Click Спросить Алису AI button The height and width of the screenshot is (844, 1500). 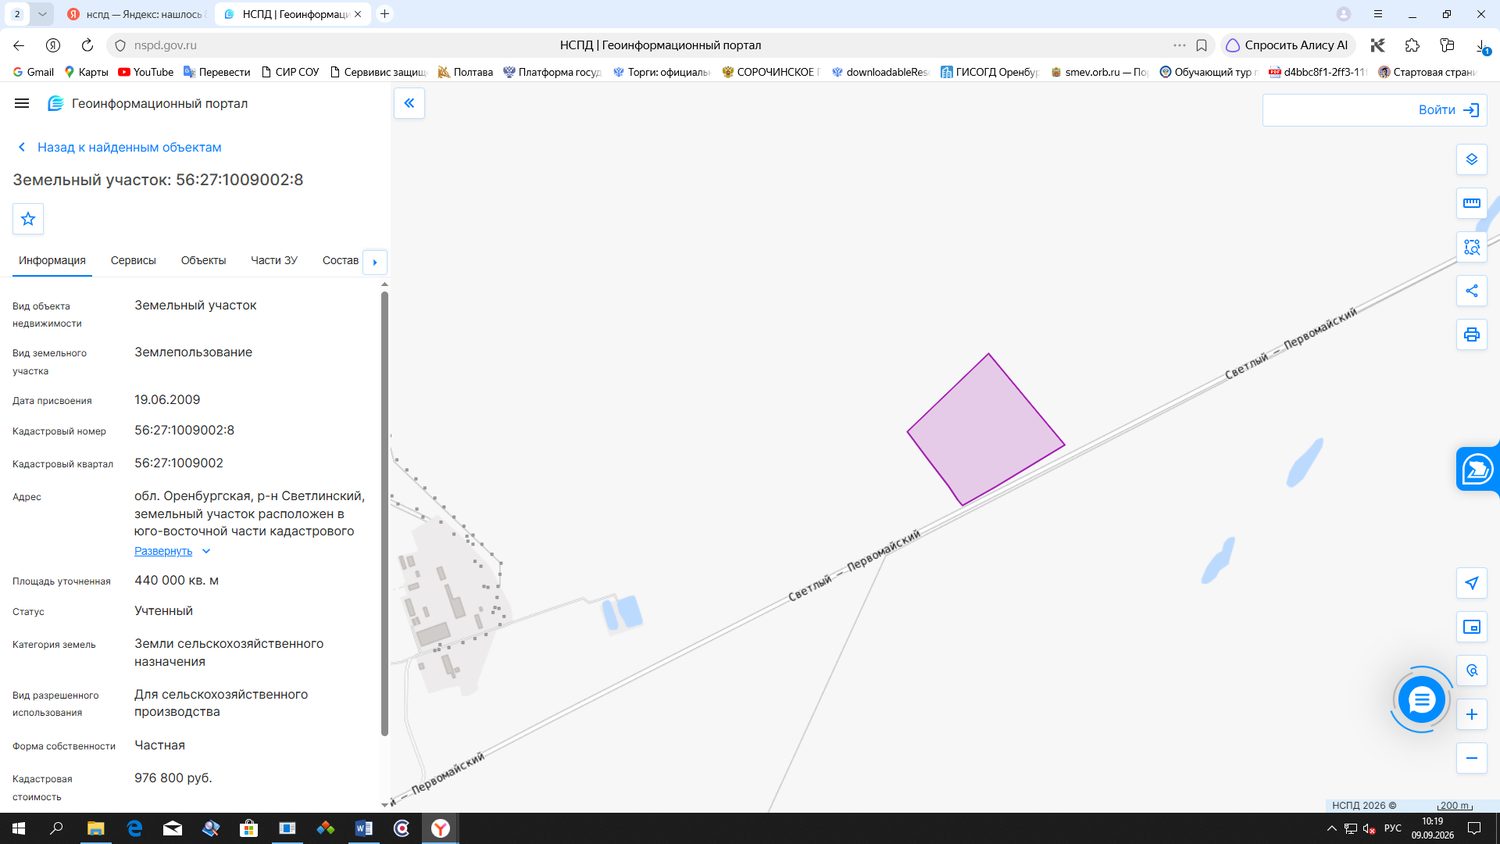click(x=1287, y=45)
